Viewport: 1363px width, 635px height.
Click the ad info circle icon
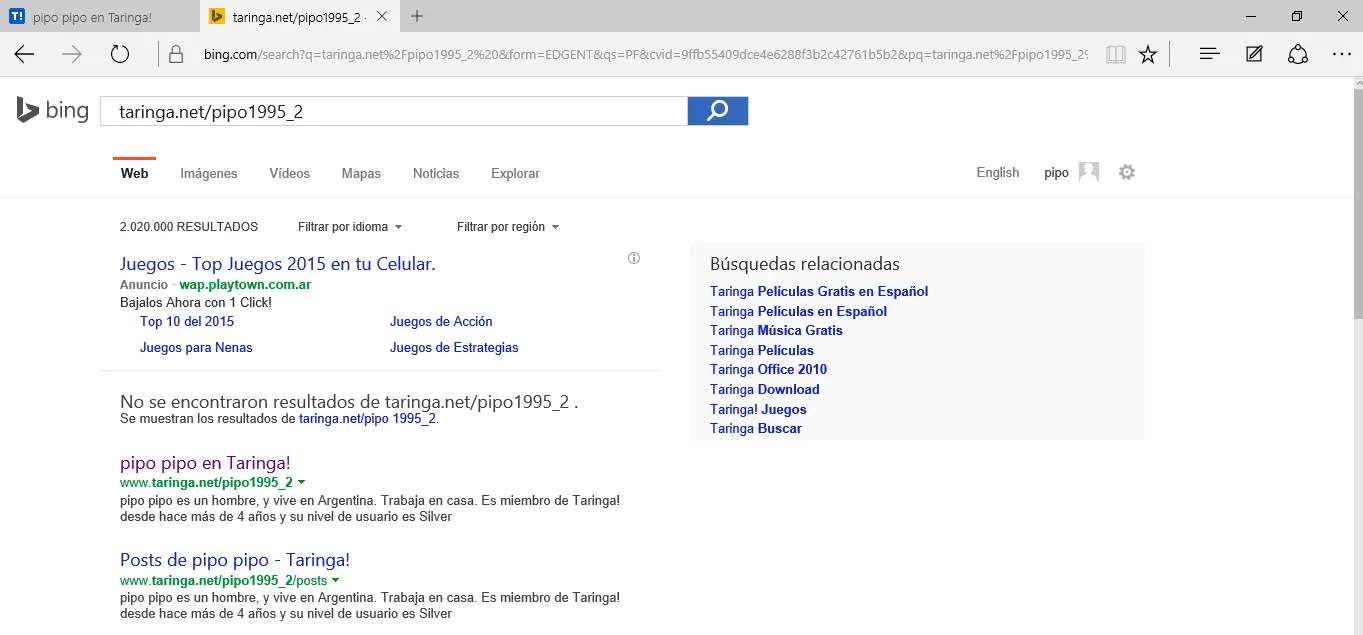point(633,258)
